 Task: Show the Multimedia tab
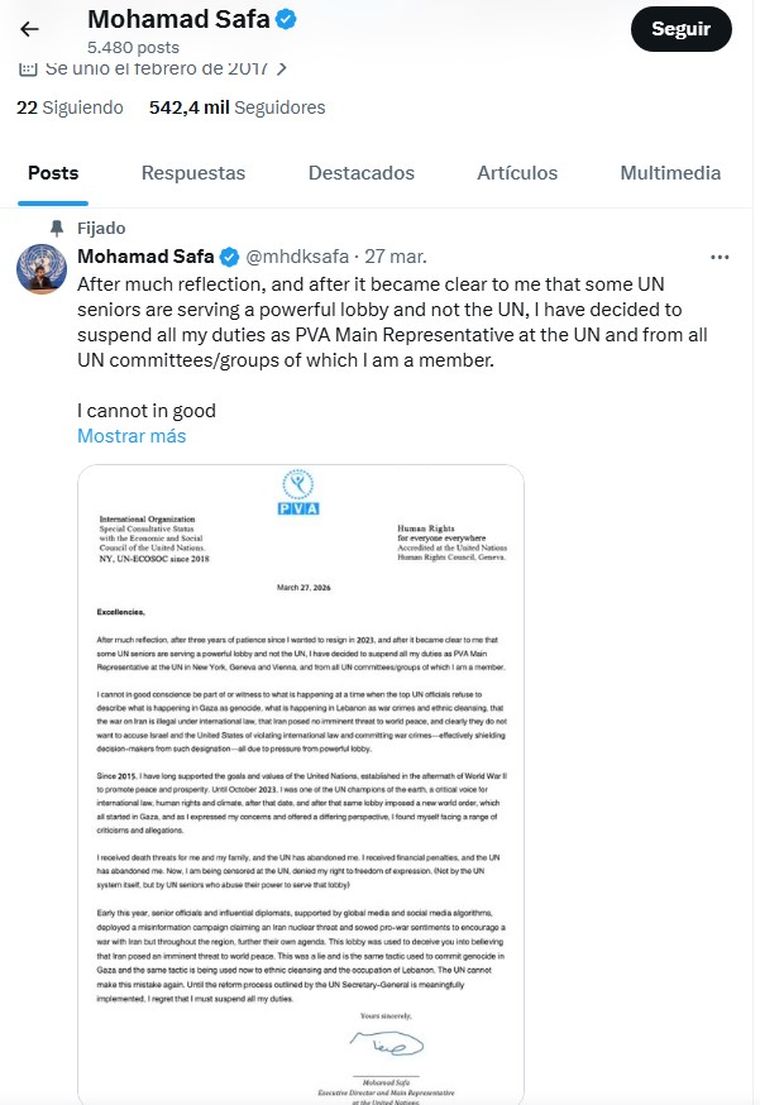[x=670, y=173]
